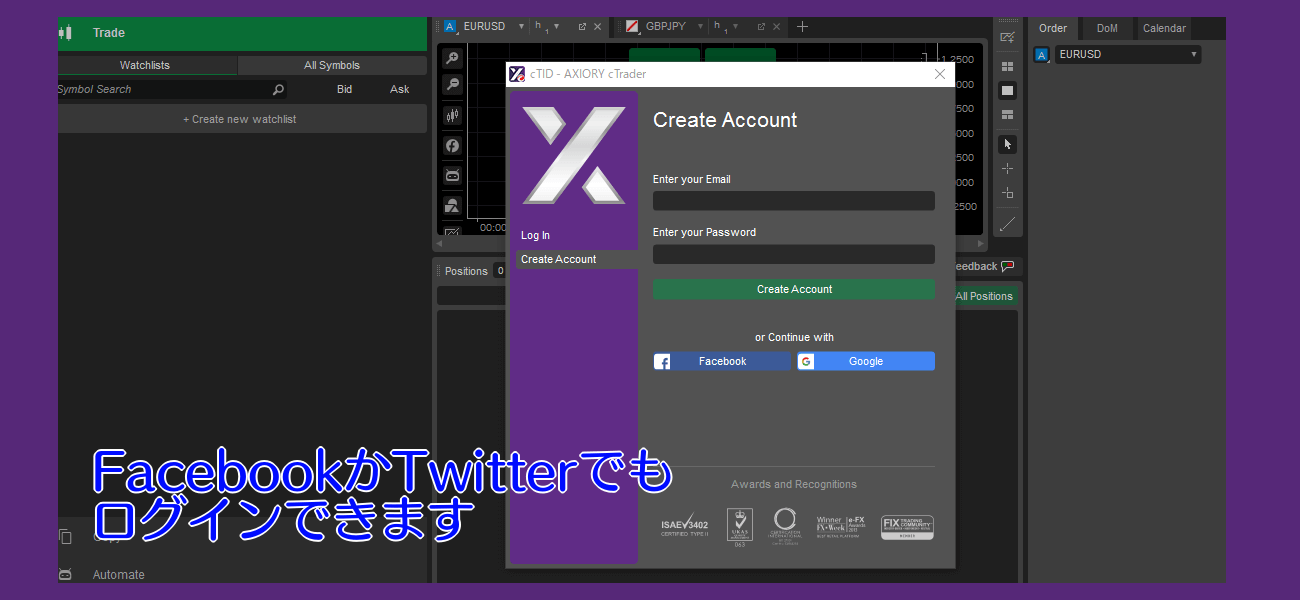
Task: Click the Facebook icon in chart toolbar
Action: tap(452, 146)
